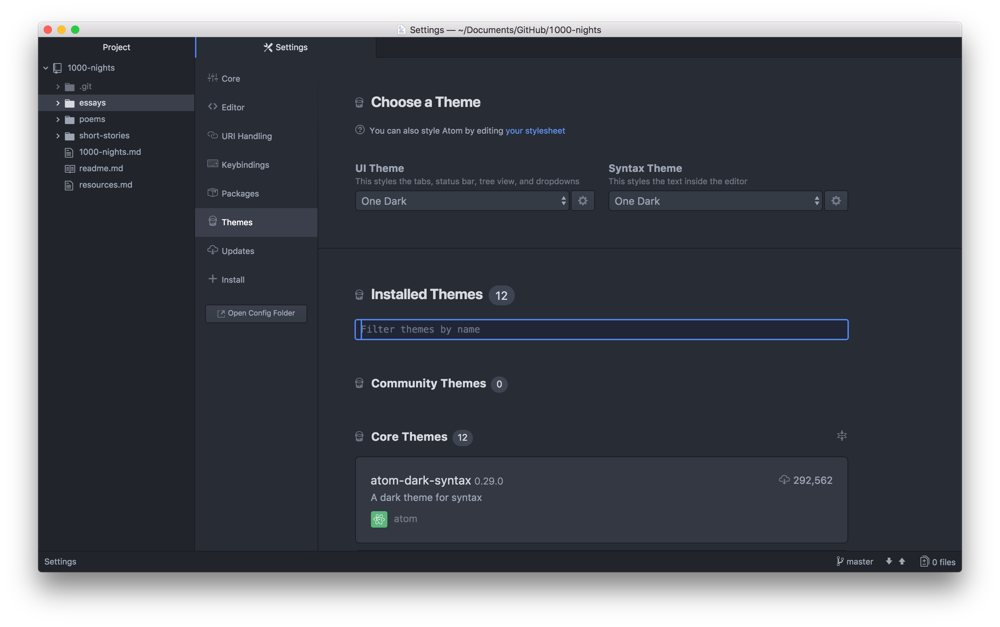Screen dimensions: 1000x627
Task: Click the git push up arrow
Action: [x=902, y=561]
